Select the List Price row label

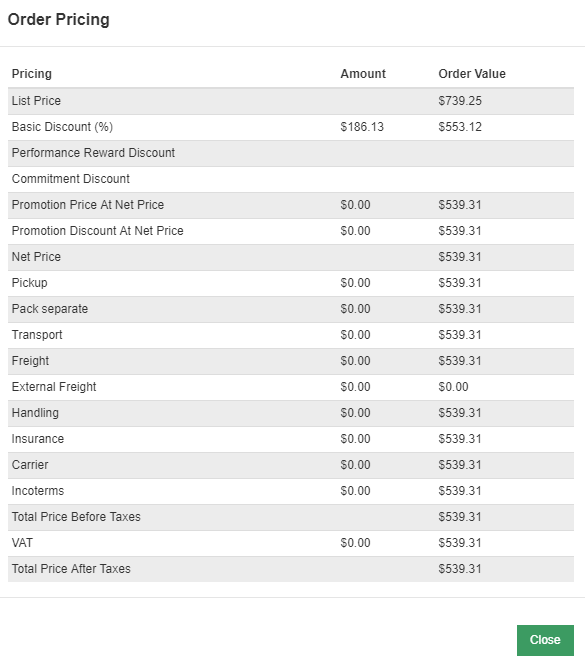pyautogui.click(x=36, y=101)
